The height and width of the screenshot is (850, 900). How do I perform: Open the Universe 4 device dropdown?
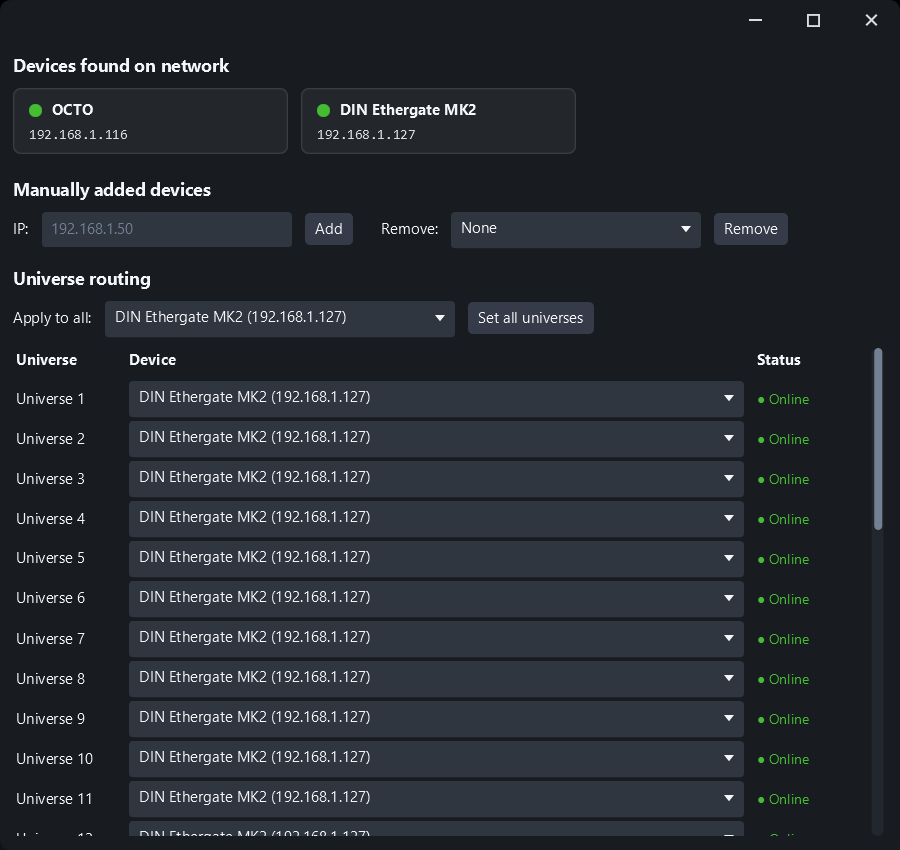click(436, 519)
